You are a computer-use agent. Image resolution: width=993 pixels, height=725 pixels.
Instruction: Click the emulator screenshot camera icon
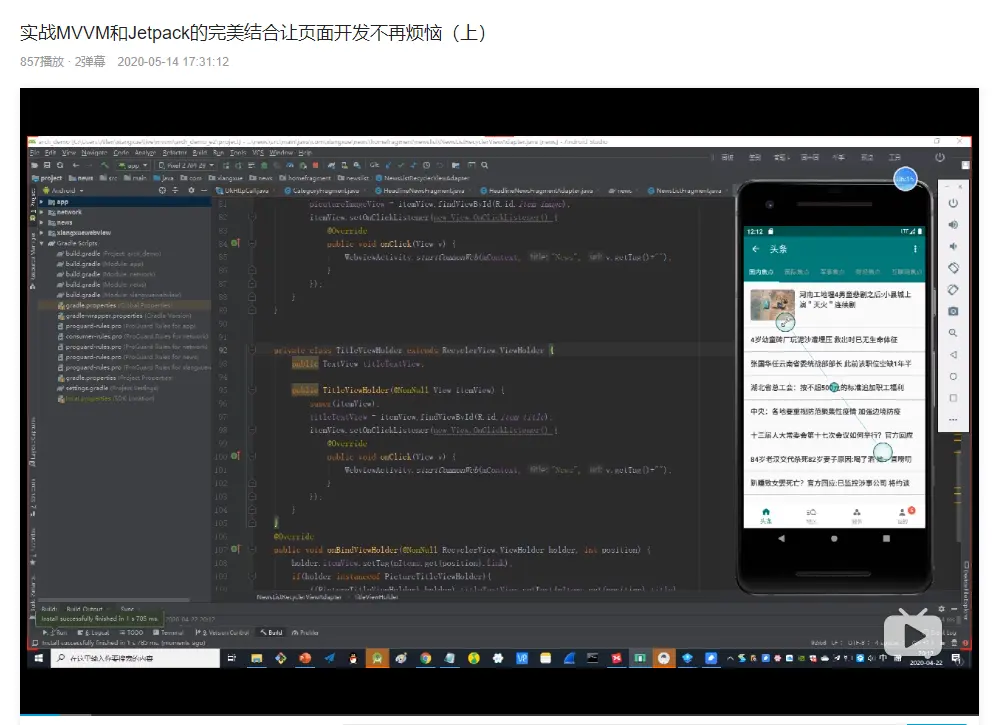(x=953, y=312)
